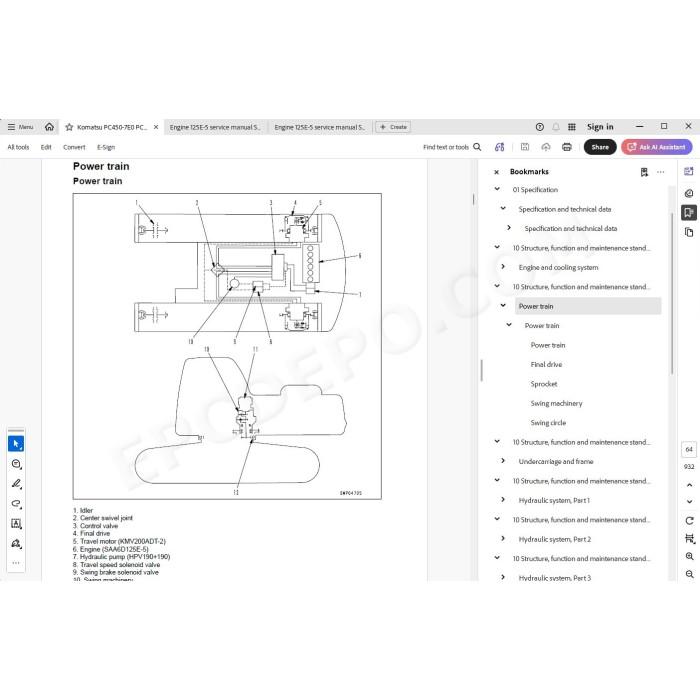Open the Sprocket bookmark
700x700 pixels.
point(544,384)
